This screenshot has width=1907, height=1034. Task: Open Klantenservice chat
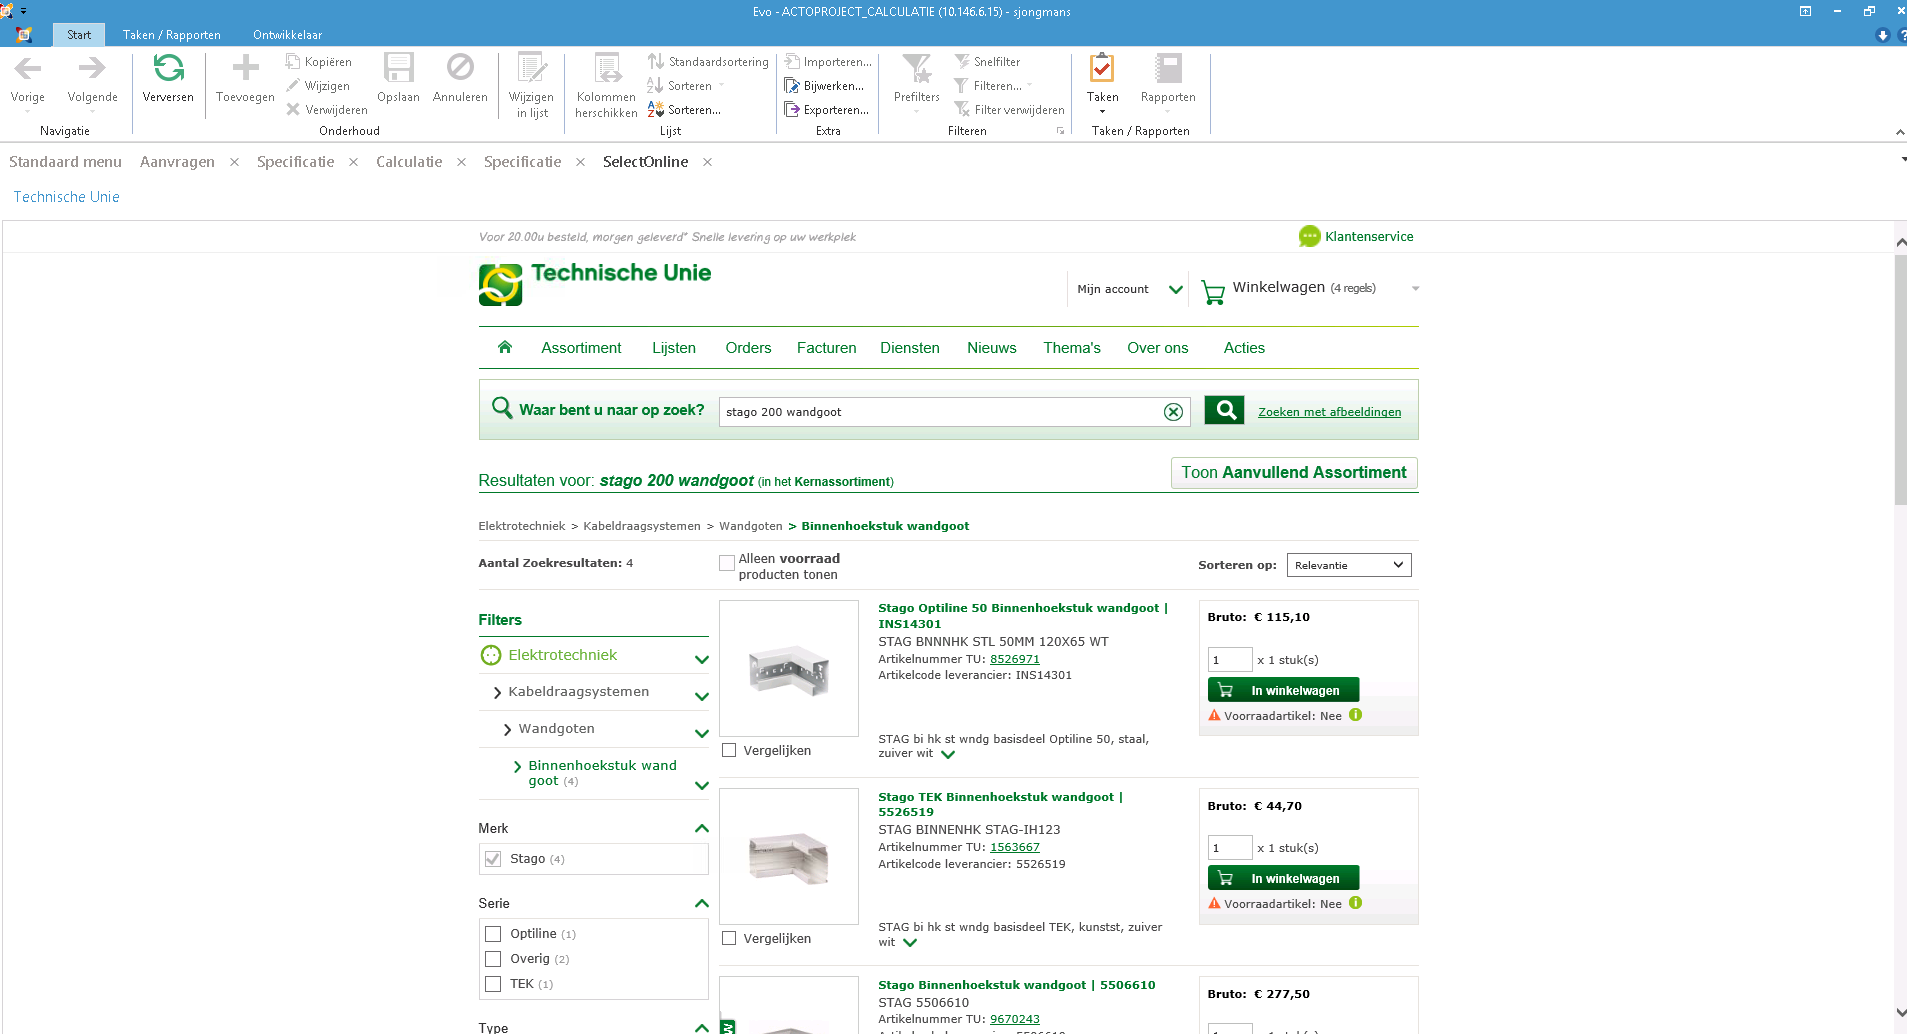1356,236
